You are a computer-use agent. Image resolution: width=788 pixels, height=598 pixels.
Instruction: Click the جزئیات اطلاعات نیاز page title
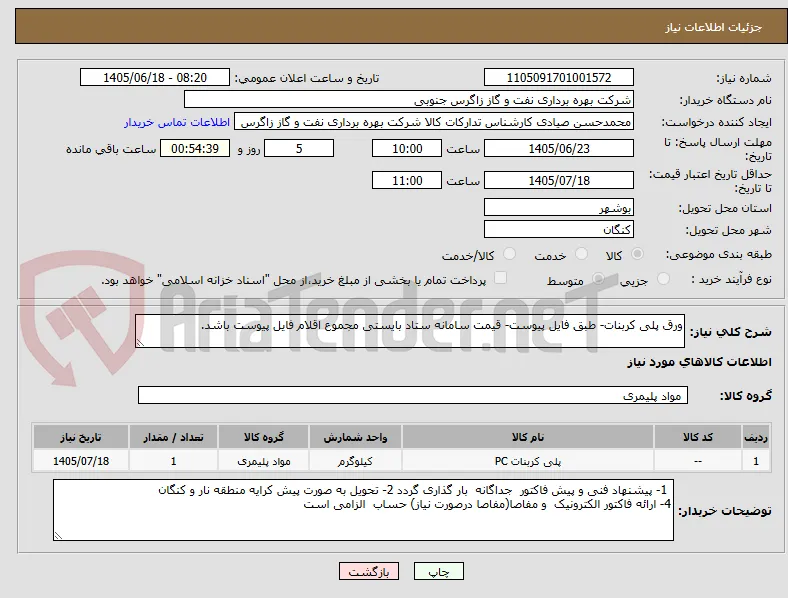click(x=714, y=27)
